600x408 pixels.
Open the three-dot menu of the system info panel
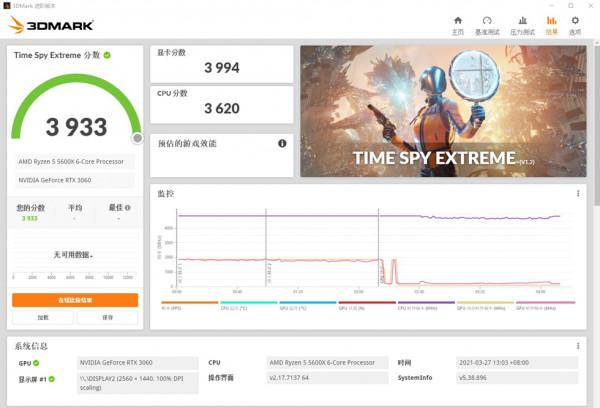click(x=578, y=346)
